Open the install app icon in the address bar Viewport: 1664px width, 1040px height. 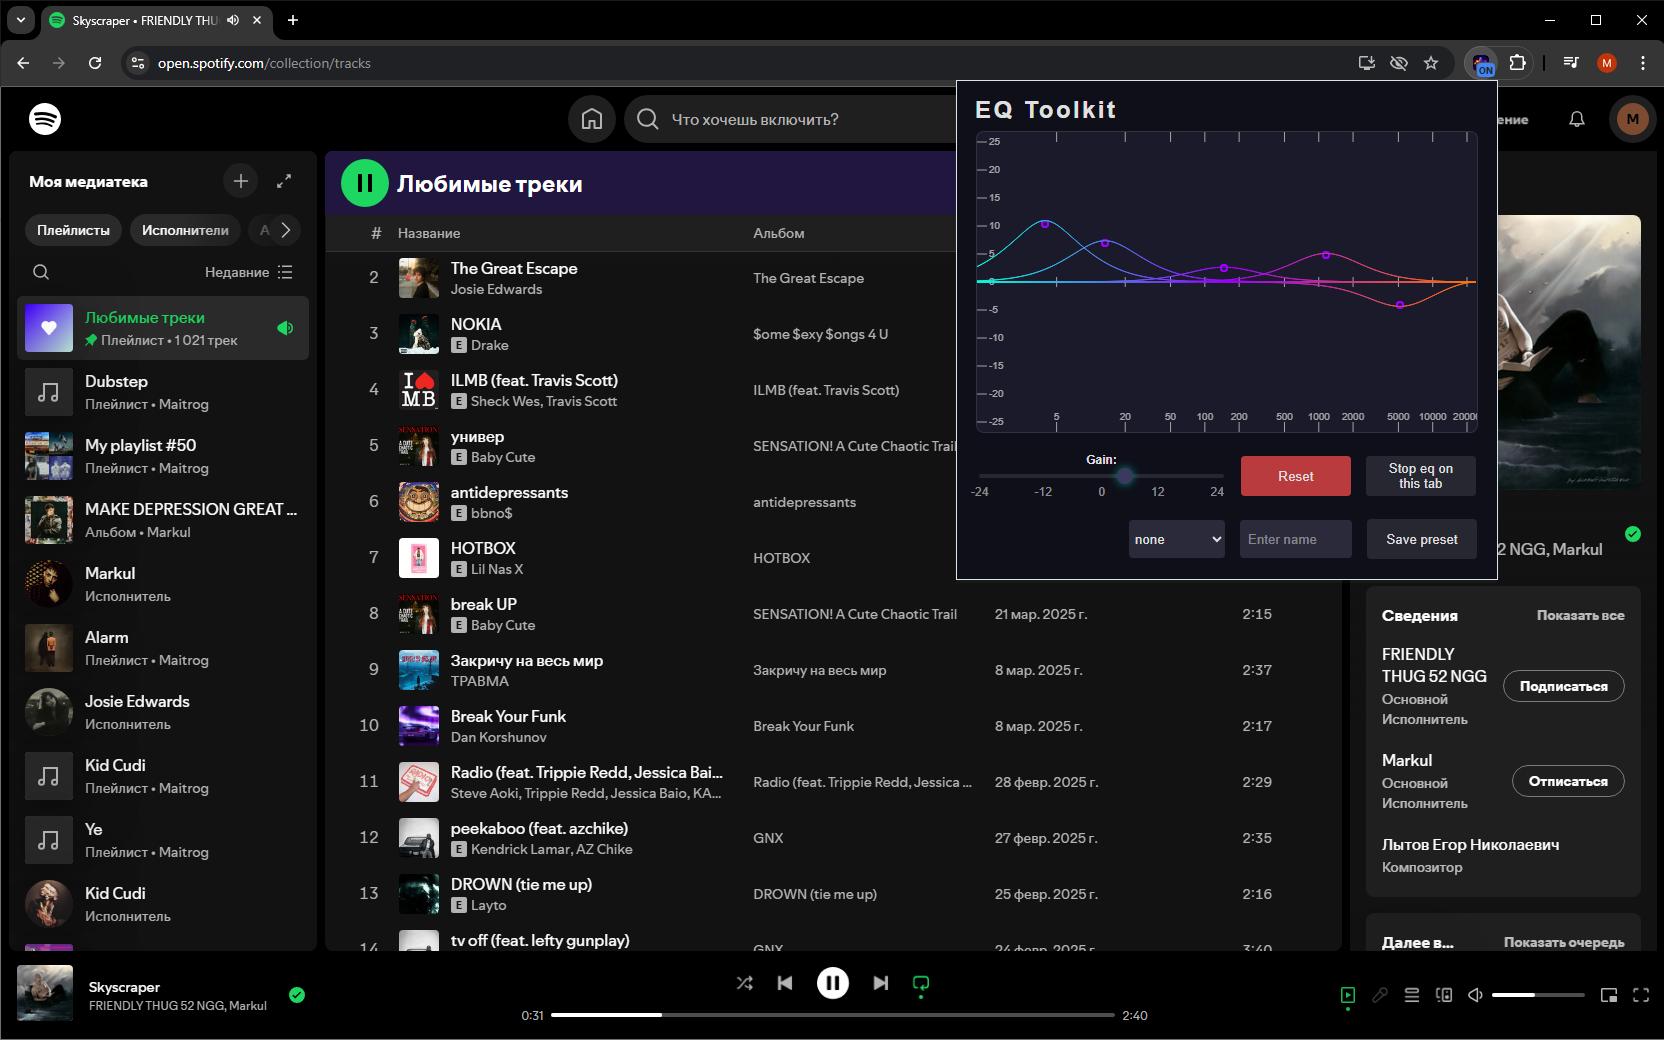click(x=1367, y=63)
